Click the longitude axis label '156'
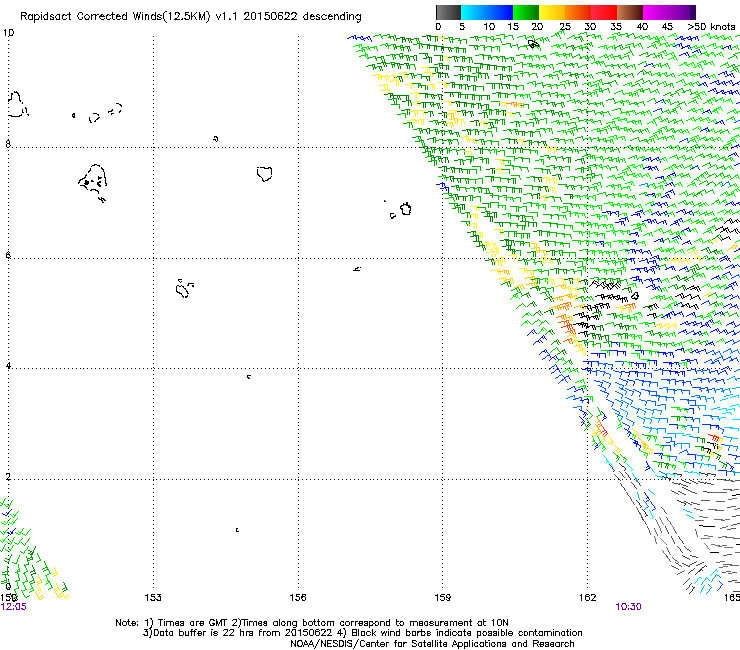740x650 pixels. [x=298, y=598]
